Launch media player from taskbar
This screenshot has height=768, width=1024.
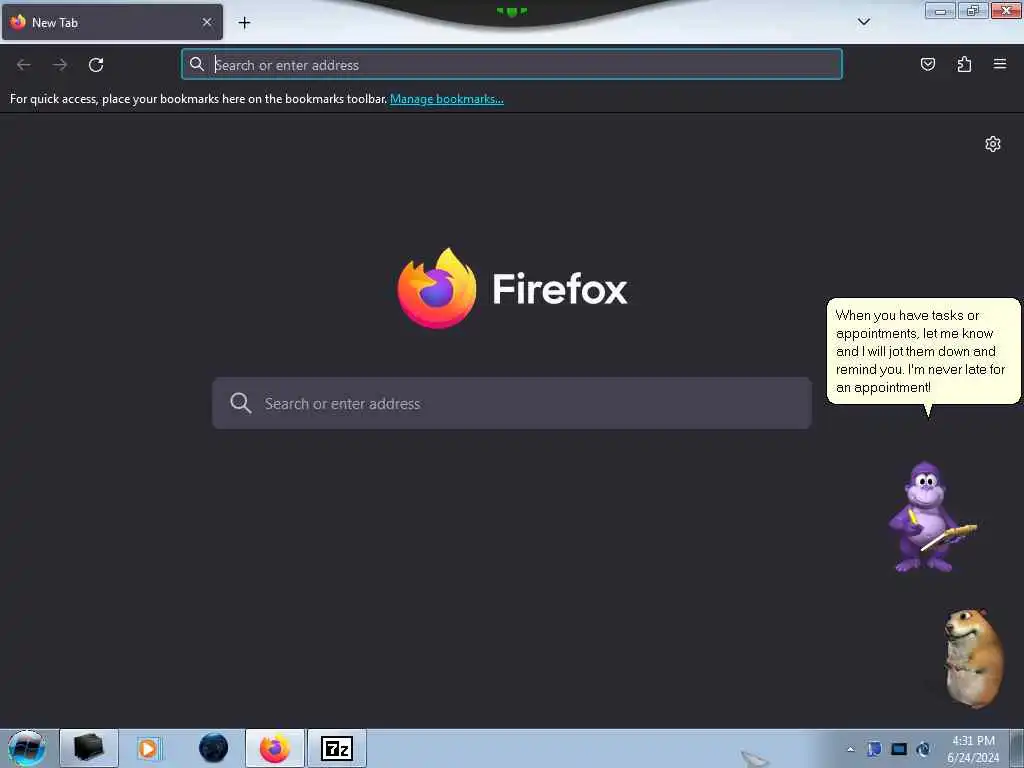tap(148, 748)
